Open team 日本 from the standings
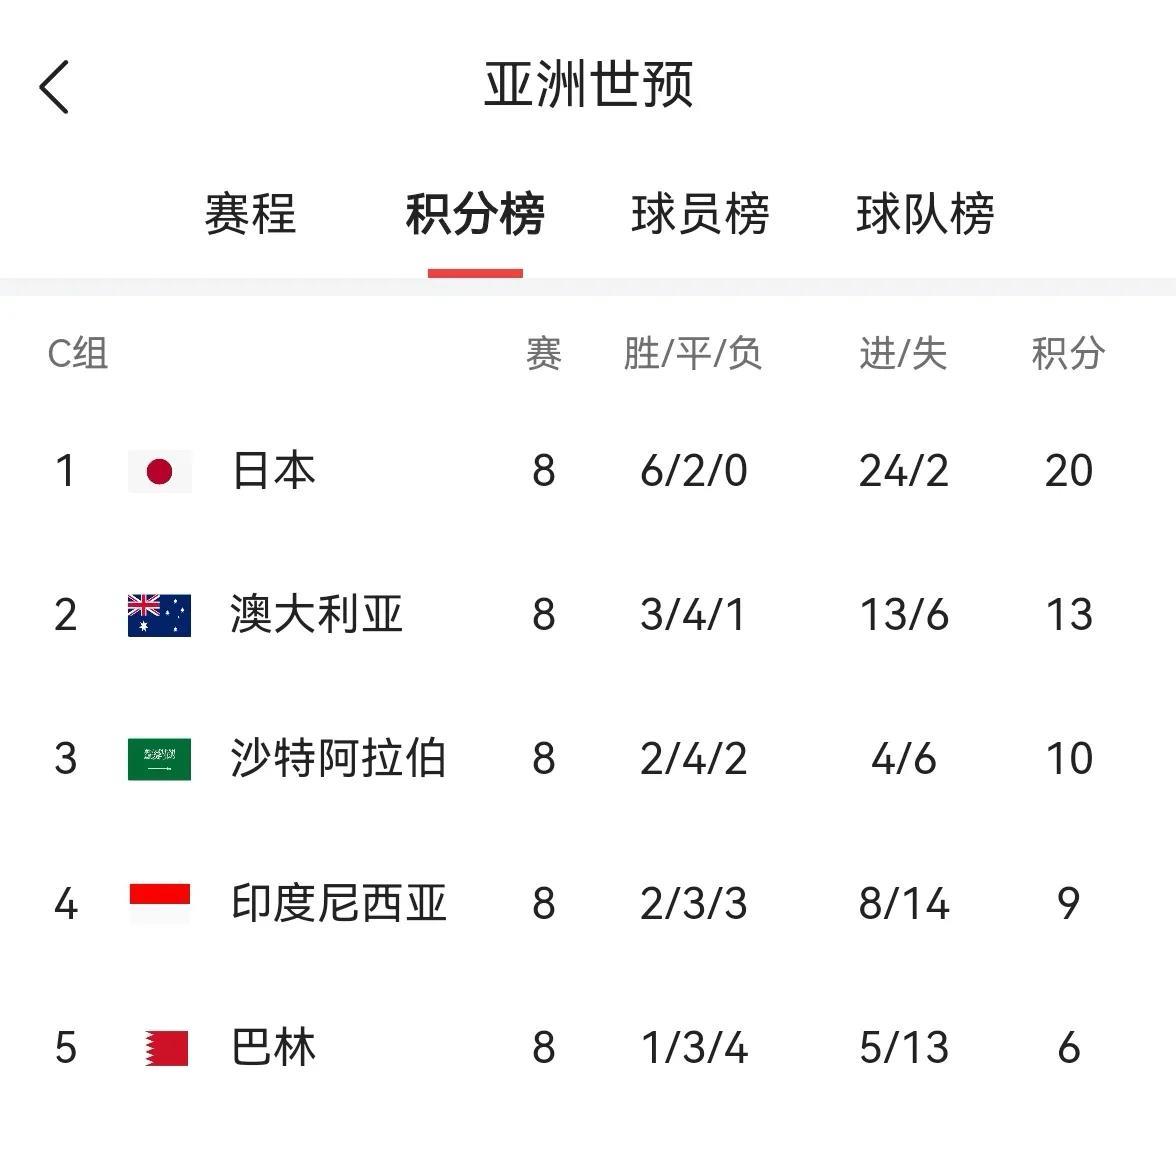 pyautogui.click(x=274, y=471)
